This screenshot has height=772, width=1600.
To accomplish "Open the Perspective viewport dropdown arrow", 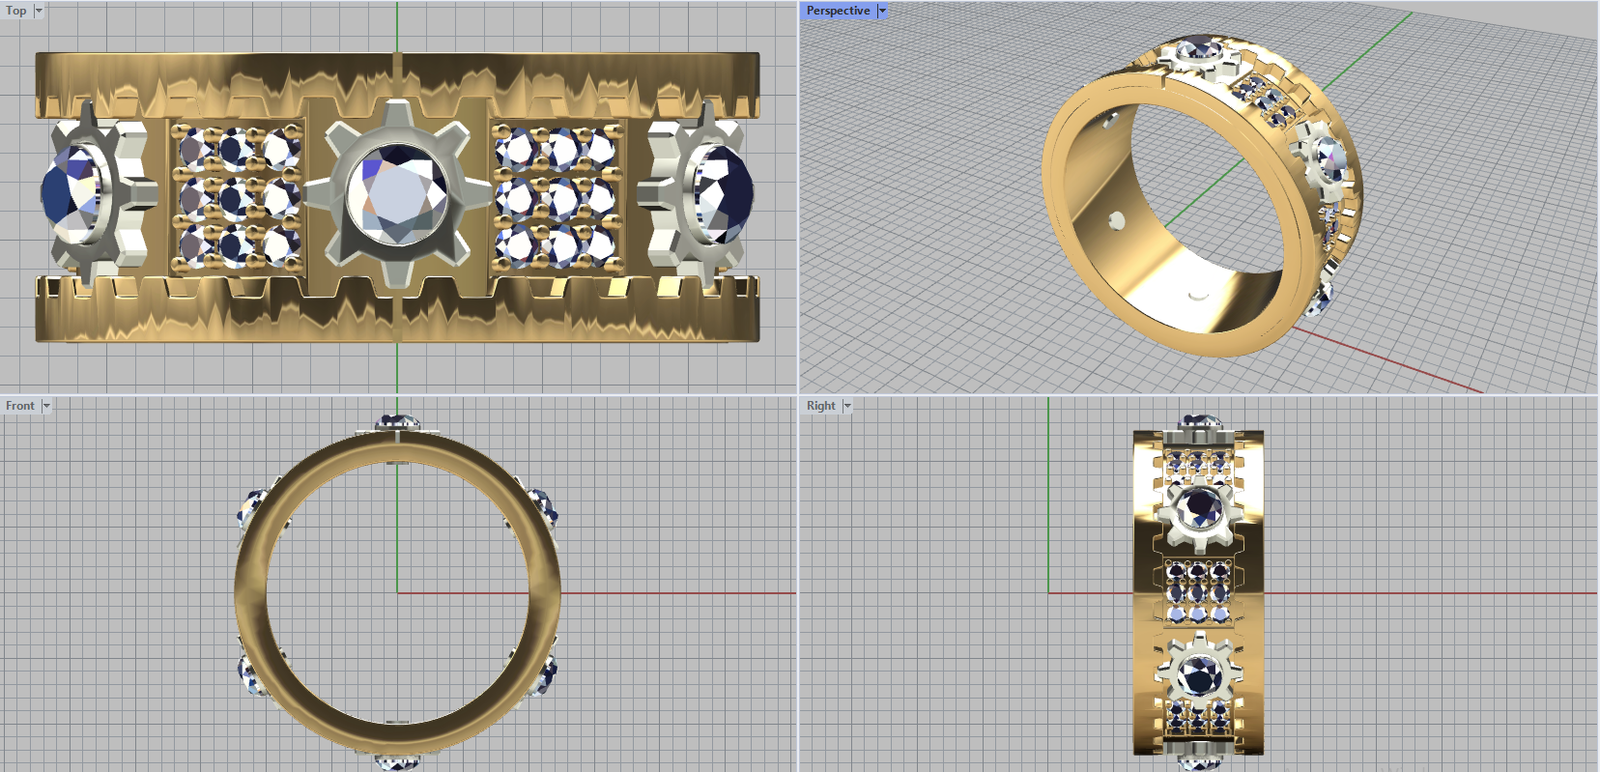I will point(882,11).
